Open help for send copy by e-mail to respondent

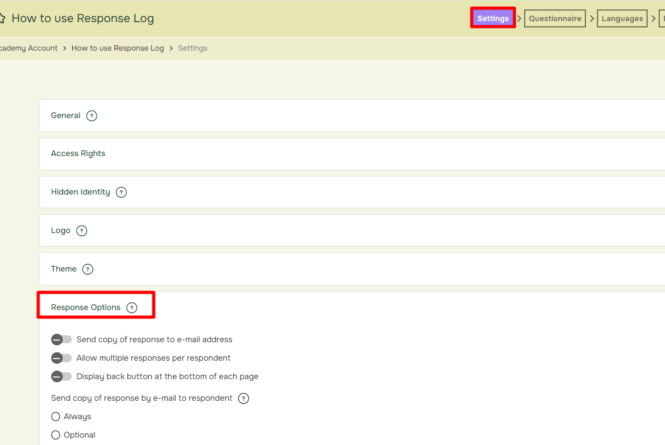pos(243,398)
